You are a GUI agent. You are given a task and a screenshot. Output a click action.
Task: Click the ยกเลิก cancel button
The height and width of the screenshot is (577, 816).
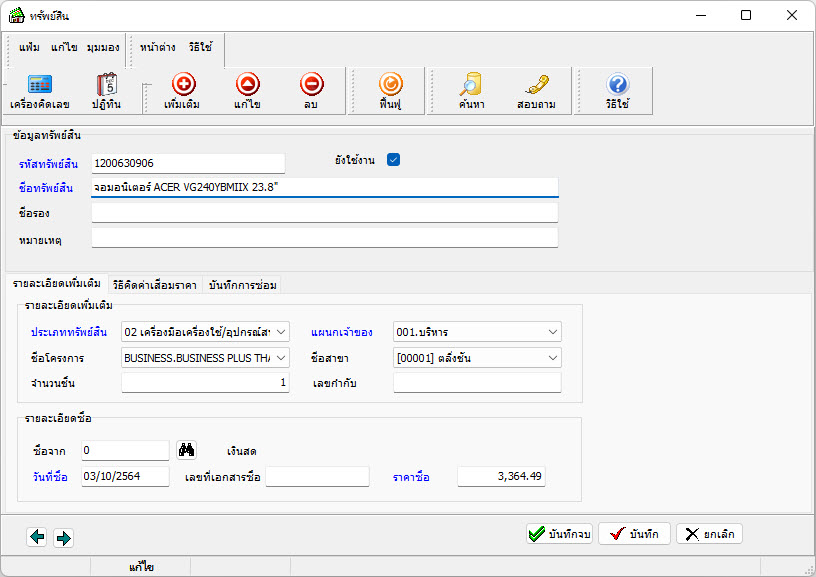pyautogui.click(x=709, y=534)
